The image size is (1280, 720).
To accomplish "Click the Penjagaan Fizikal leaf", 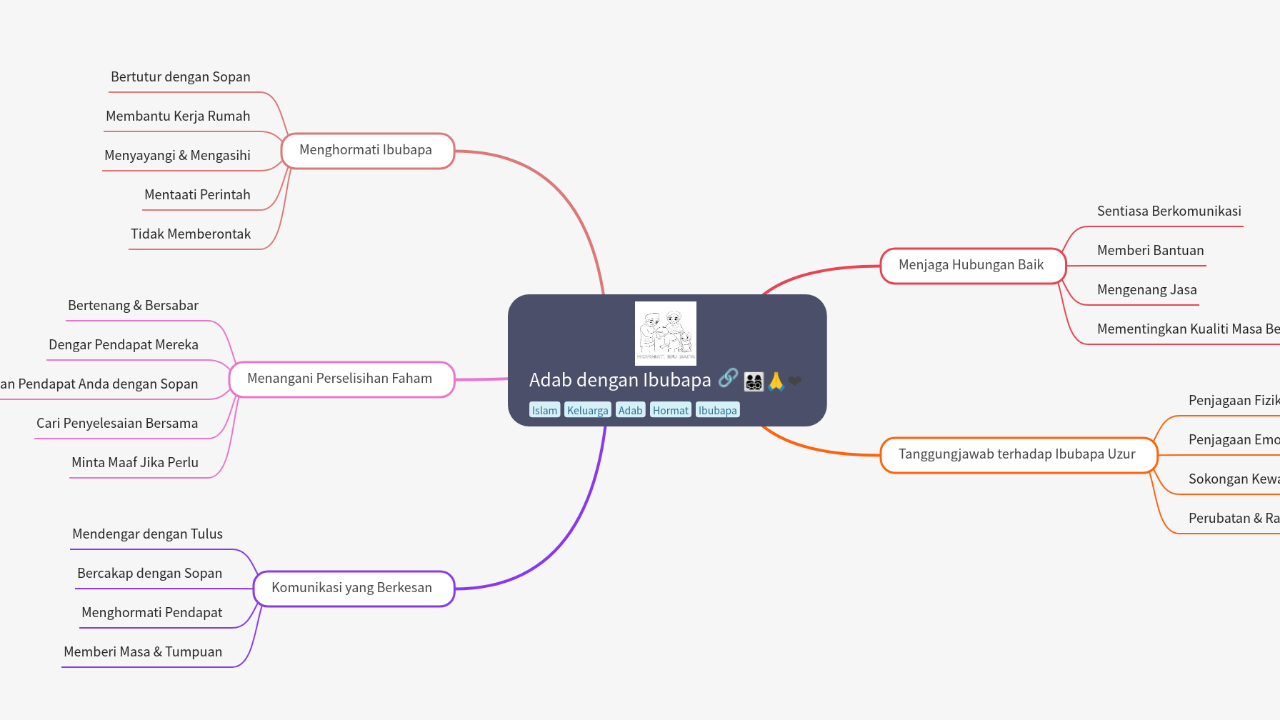I will coord(1234,400).
